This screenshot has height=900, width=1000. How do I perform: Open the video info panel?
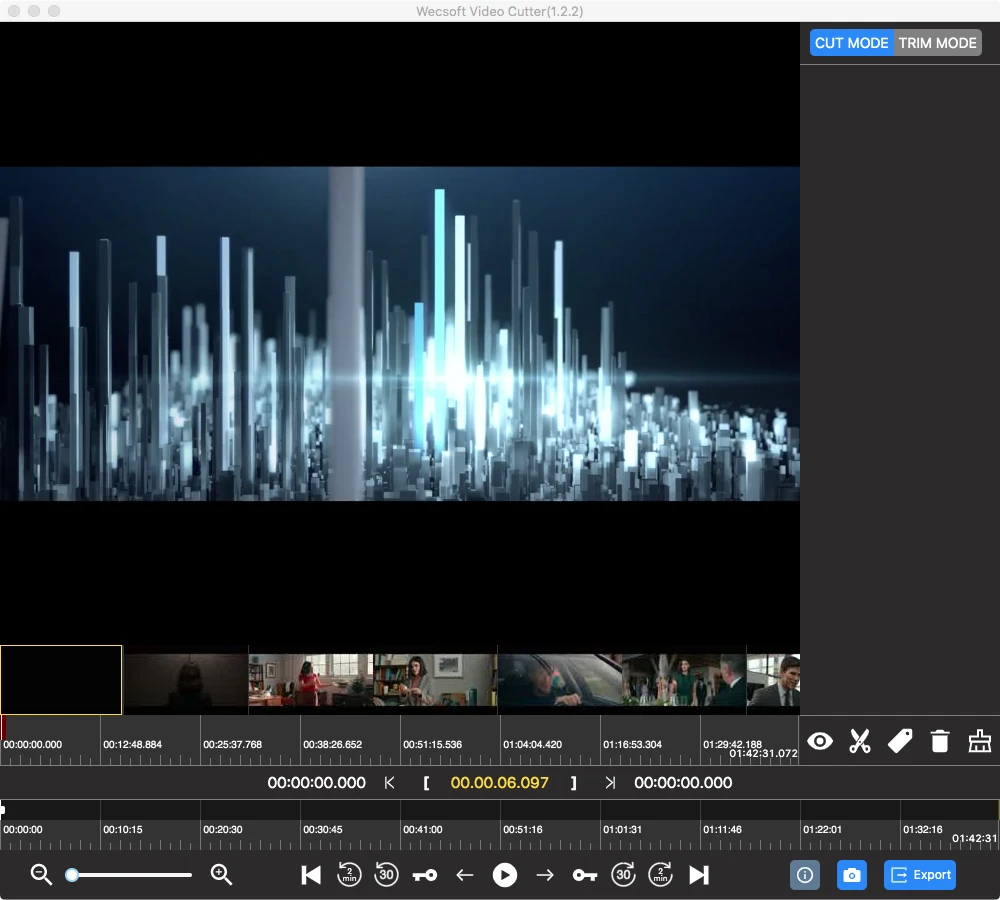[805, 874]
